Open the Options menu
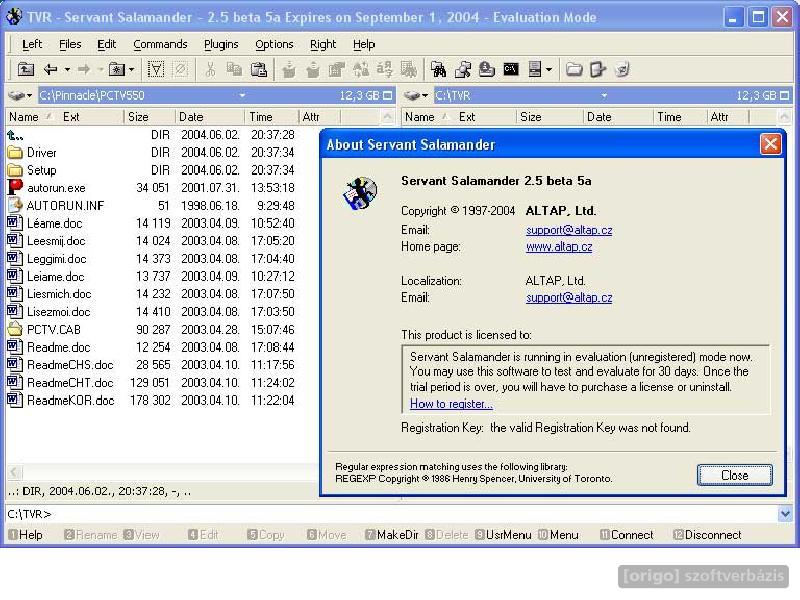 (274, 44)
